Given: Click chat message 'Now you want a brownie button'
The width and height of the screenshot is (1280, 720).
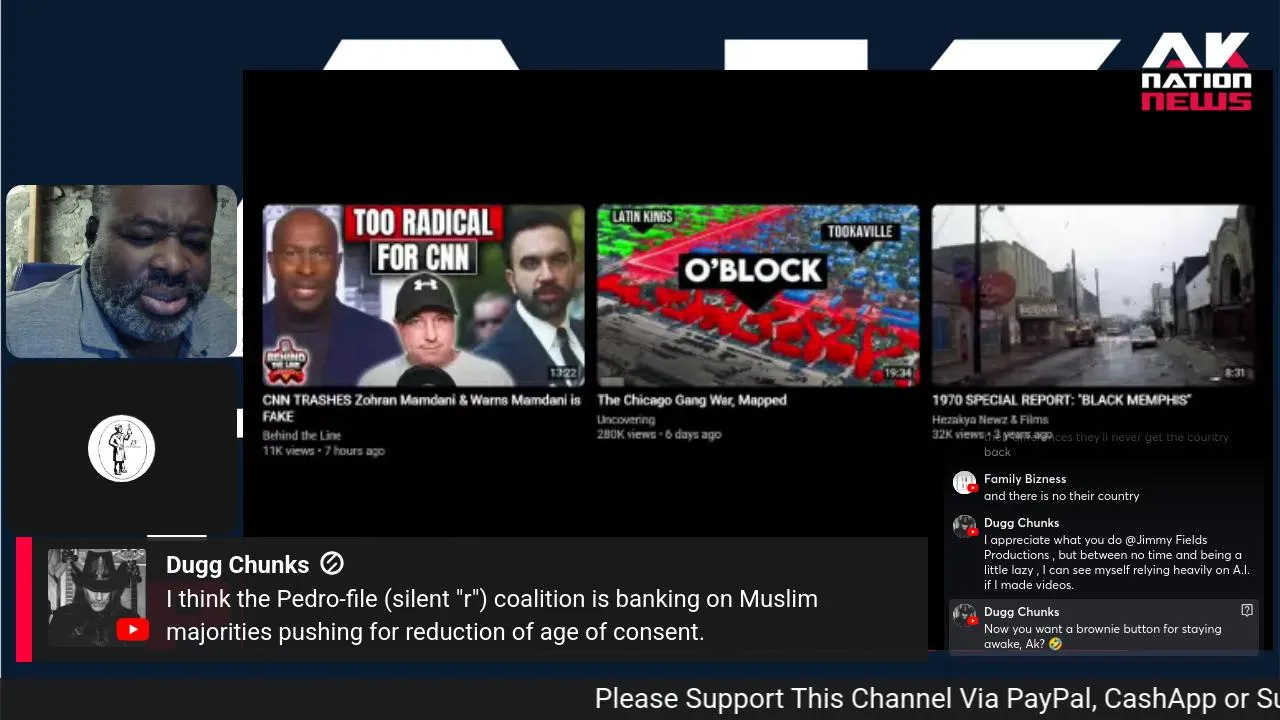Looking at the screenshot, I should pos(1102,636).
